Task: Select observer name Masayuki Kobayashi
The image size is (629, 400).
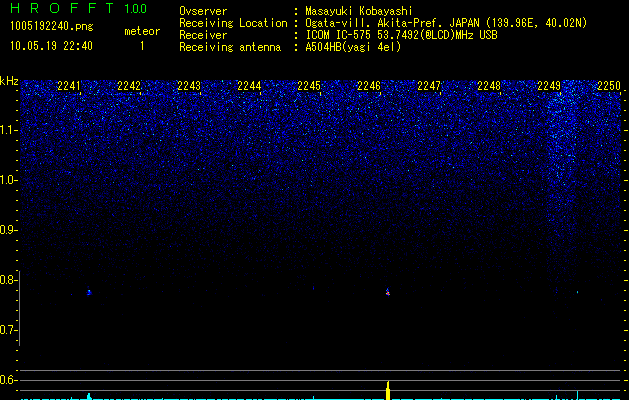Action: 358,11
